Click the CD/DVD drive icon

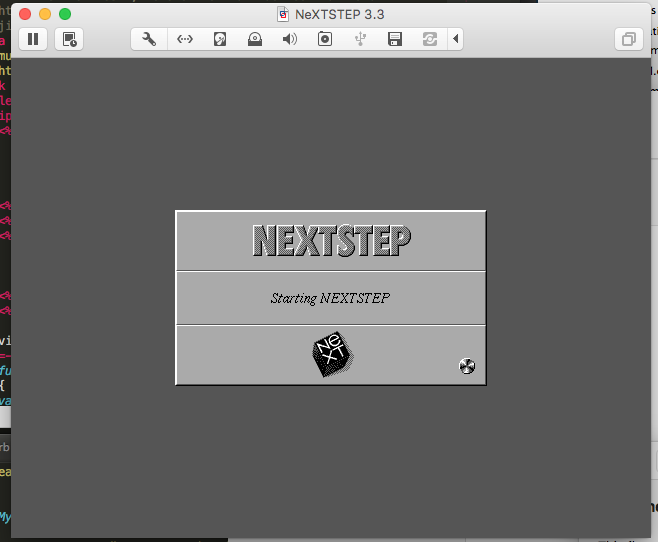pyautogui.click(x=255, y=39)
